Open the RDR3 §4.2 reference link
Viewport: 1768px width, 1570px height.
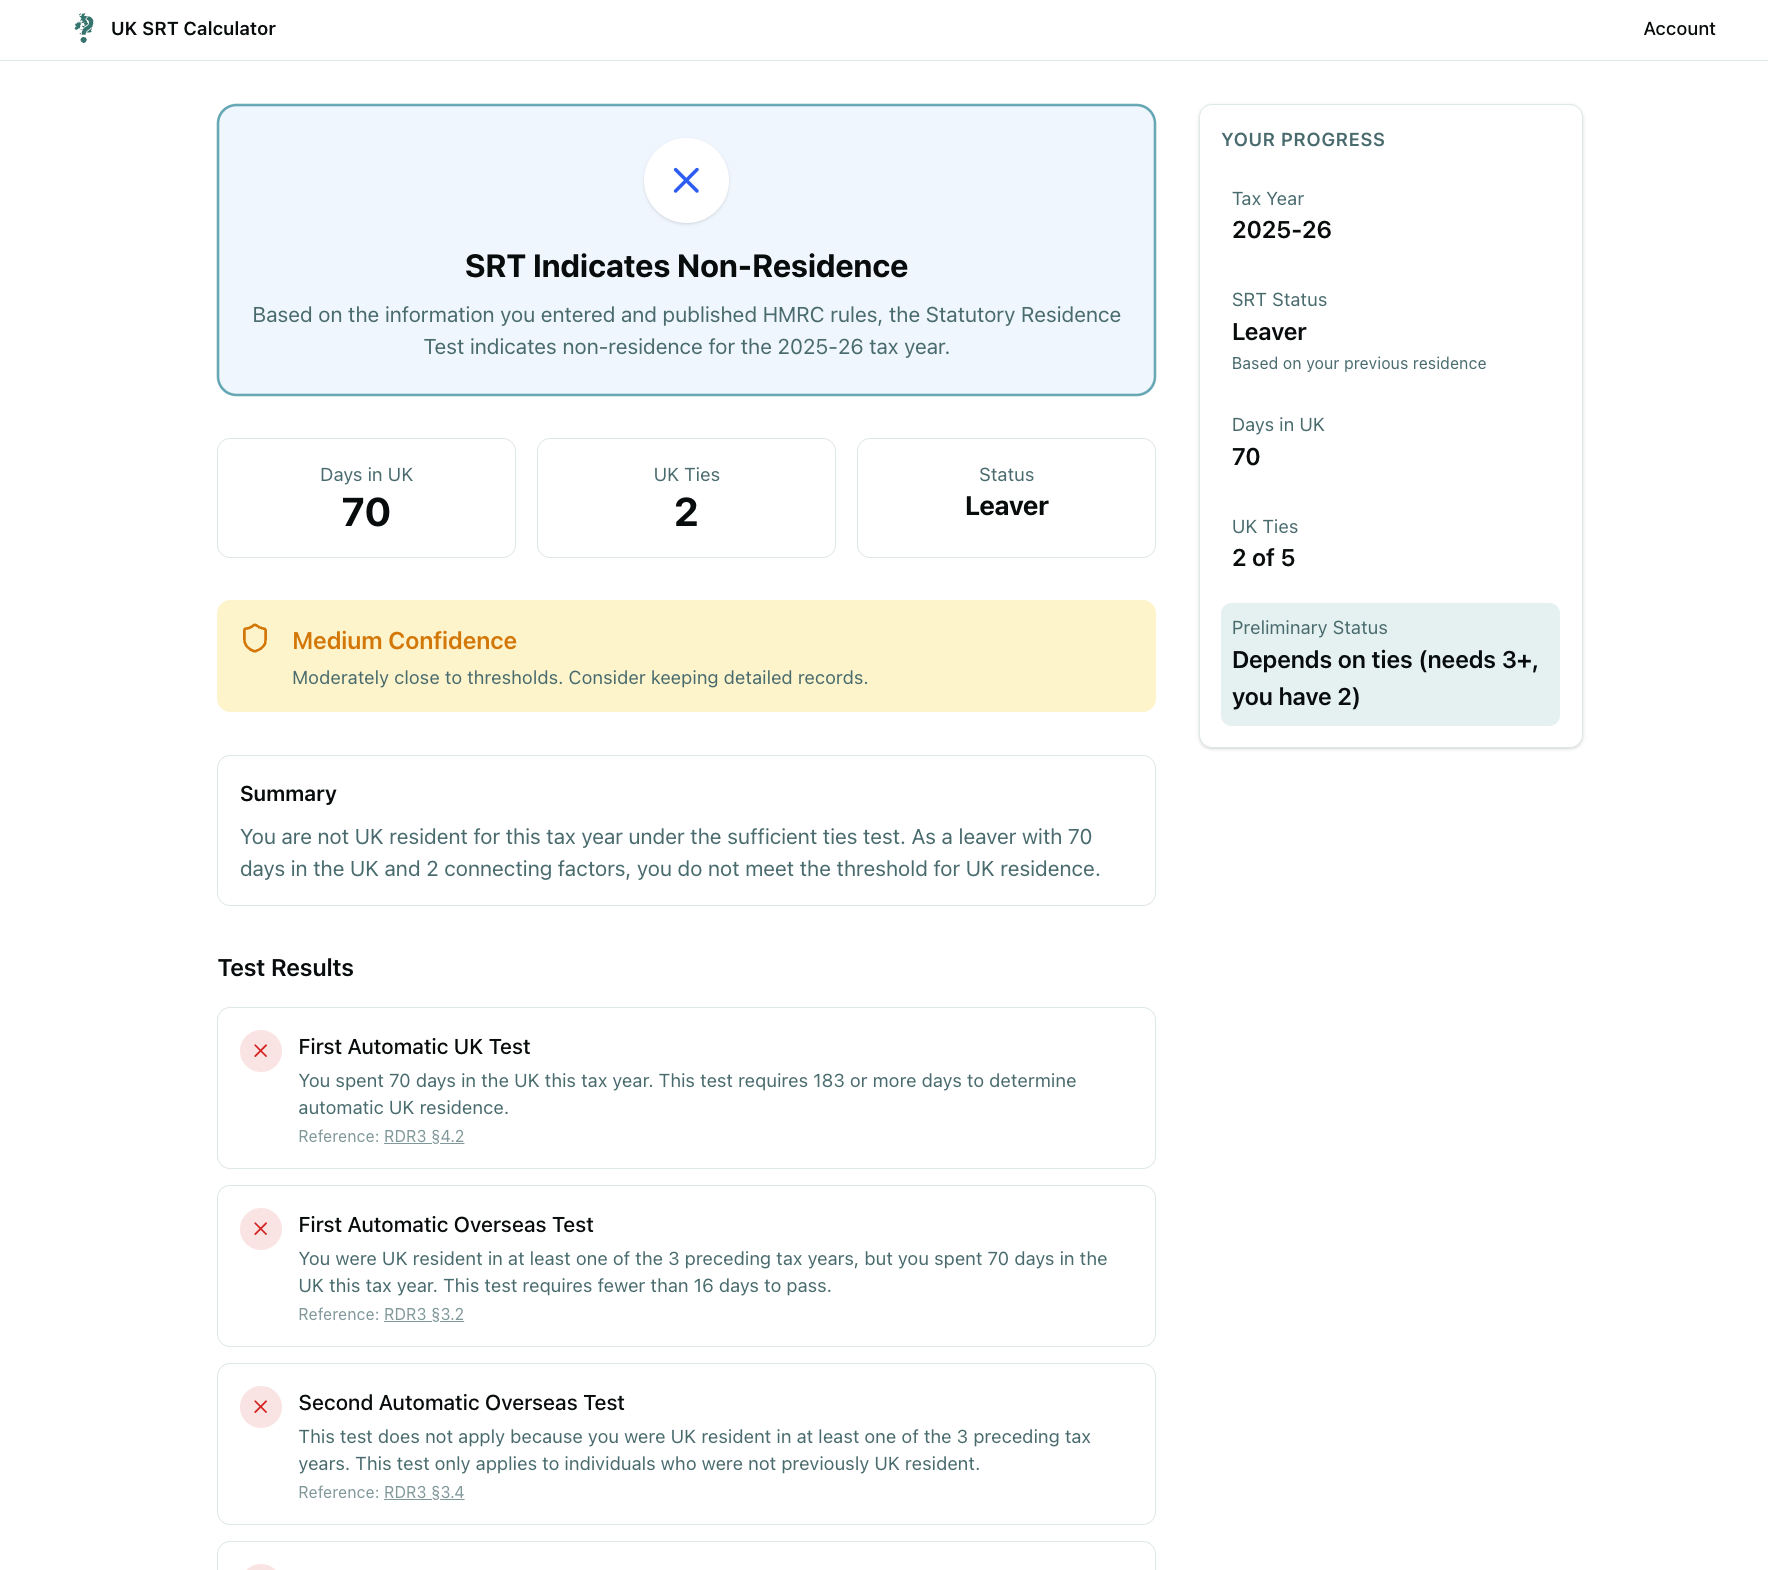click(x=424, y=1136)
